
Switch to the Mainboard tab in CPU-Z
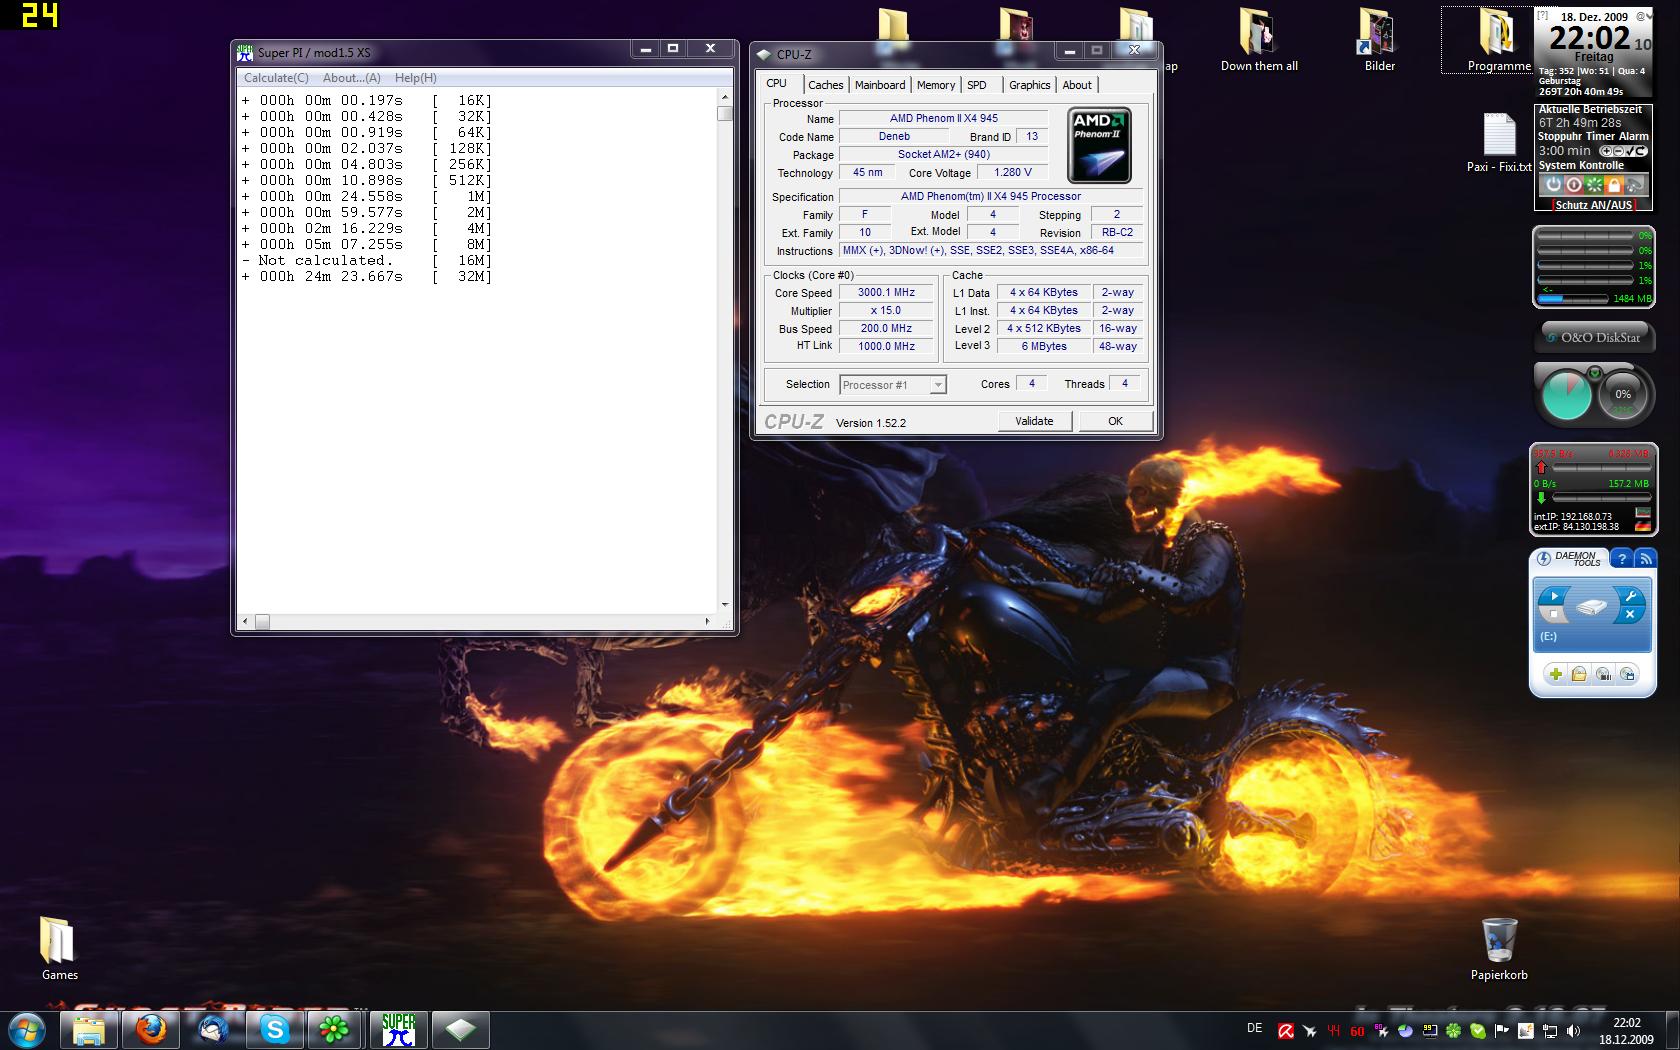tap(880, 85)
